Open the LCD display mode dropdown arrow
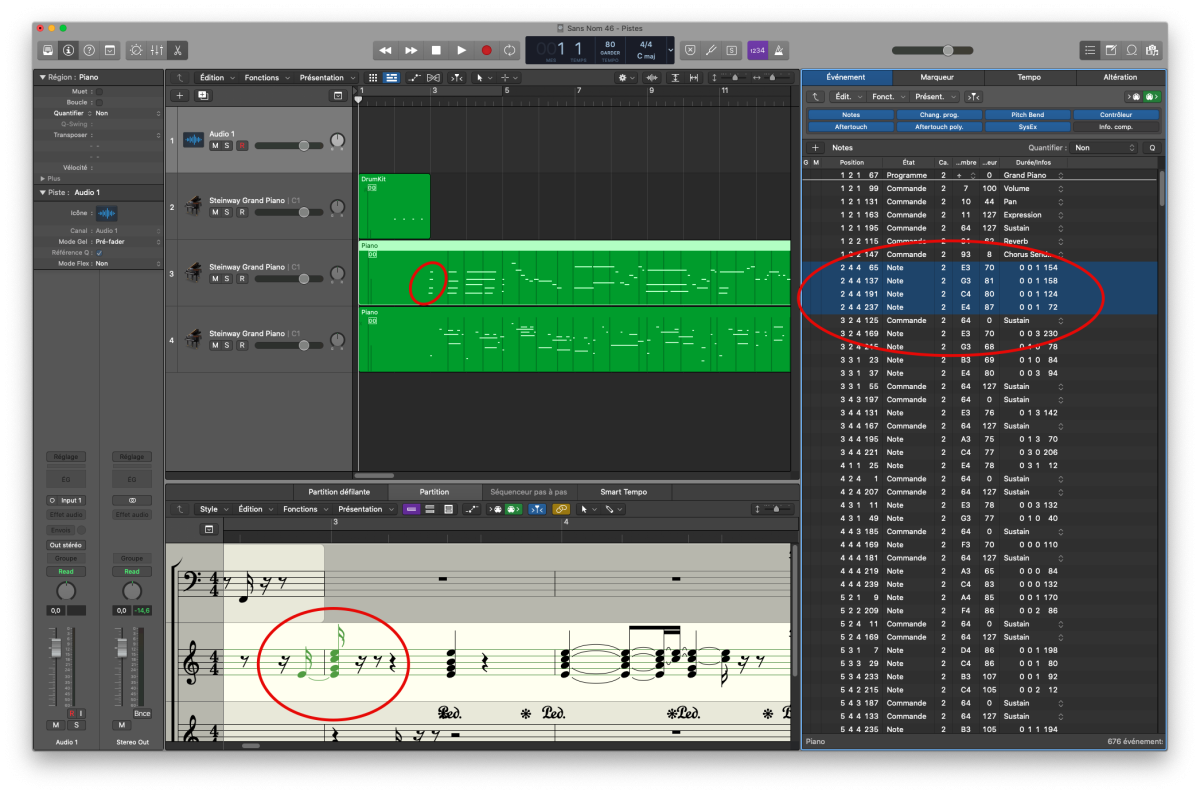This screenshot has height=794, width=1200. [x=670, y=50]
